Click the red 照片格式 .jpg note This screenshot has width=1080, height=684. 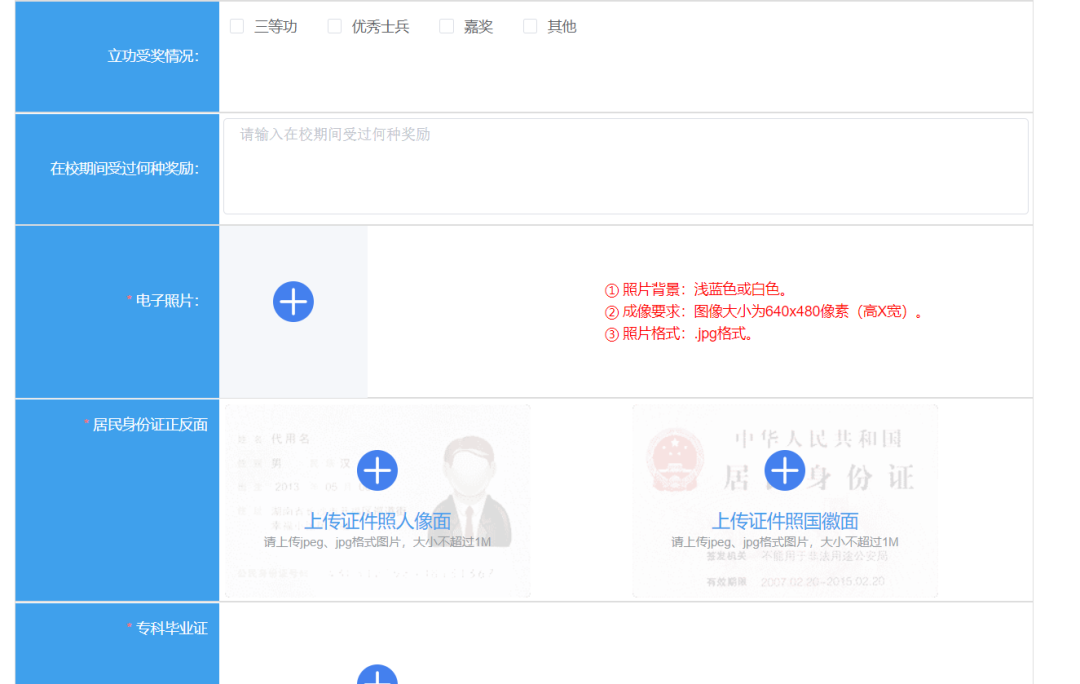[x=679, y=334]
